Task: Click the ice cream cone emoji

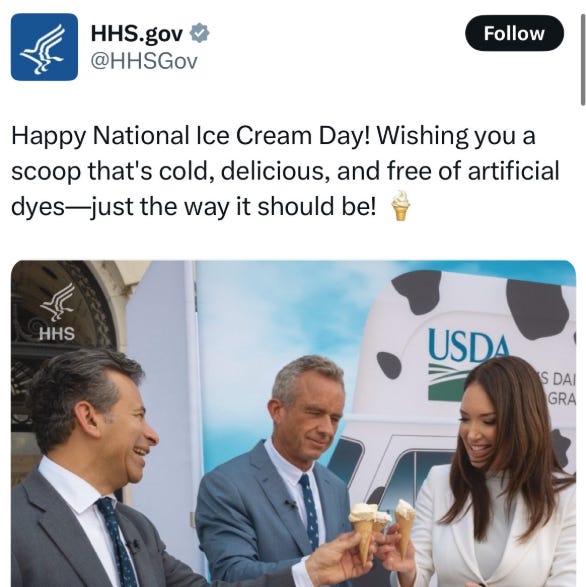Action: [400, 206]
